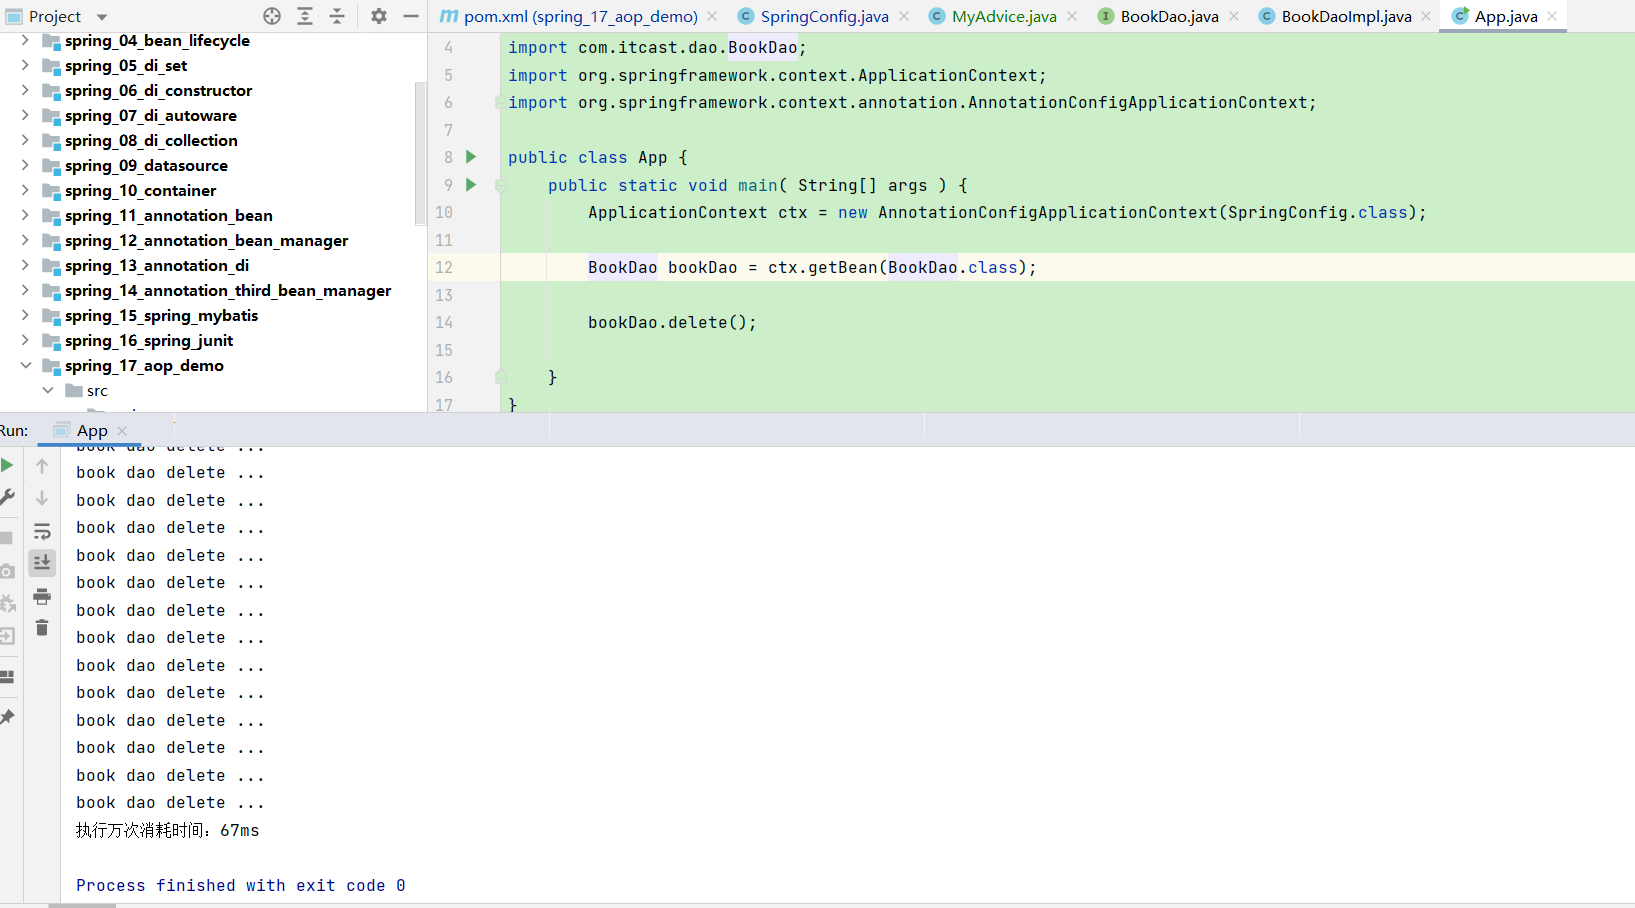Image resolution: width=1635 pixels, height=908 pixels.
Task: Close the App.java editor tab
Action: click(x=1552, y=16)
